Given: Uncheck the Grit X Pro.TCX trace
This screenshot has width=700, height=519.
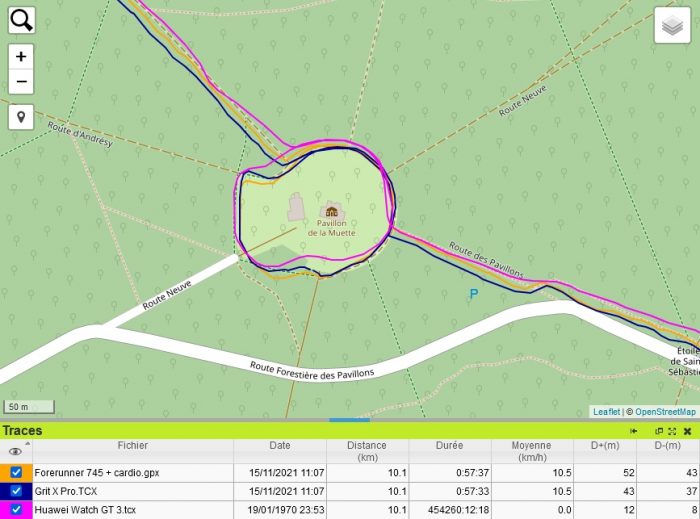Looking at the screenshot, I should point(16,491).
